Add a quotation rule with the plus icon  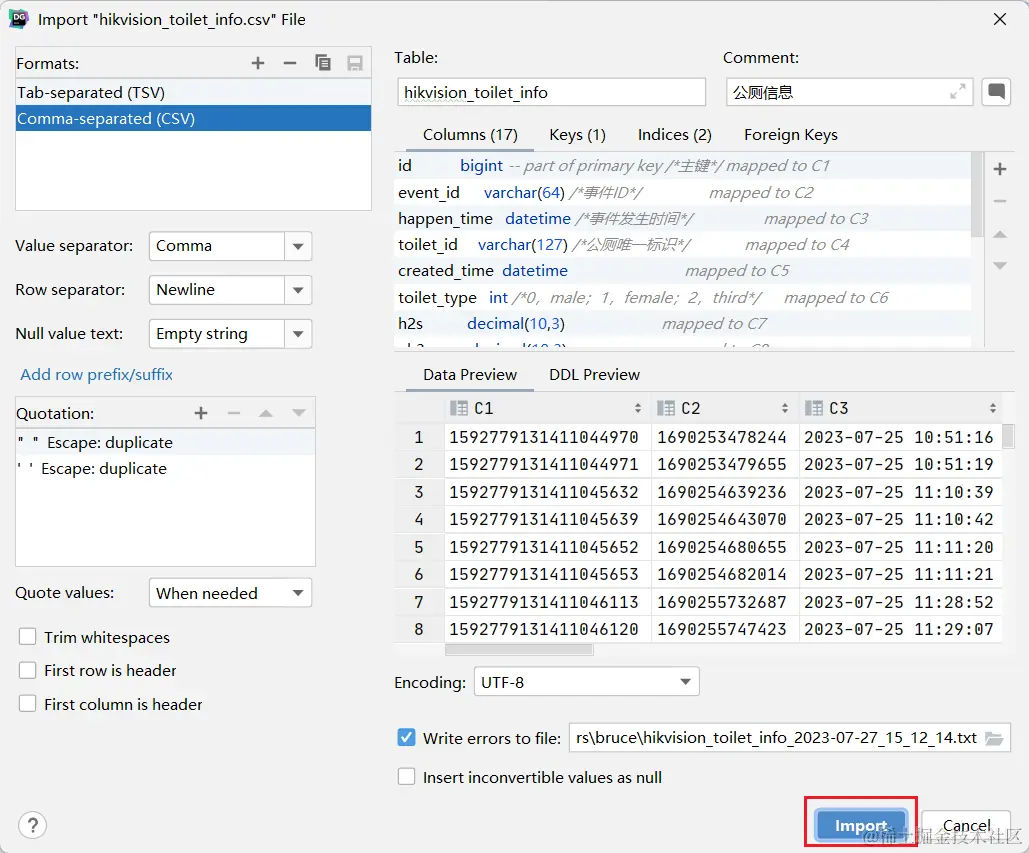pos(201,413)
